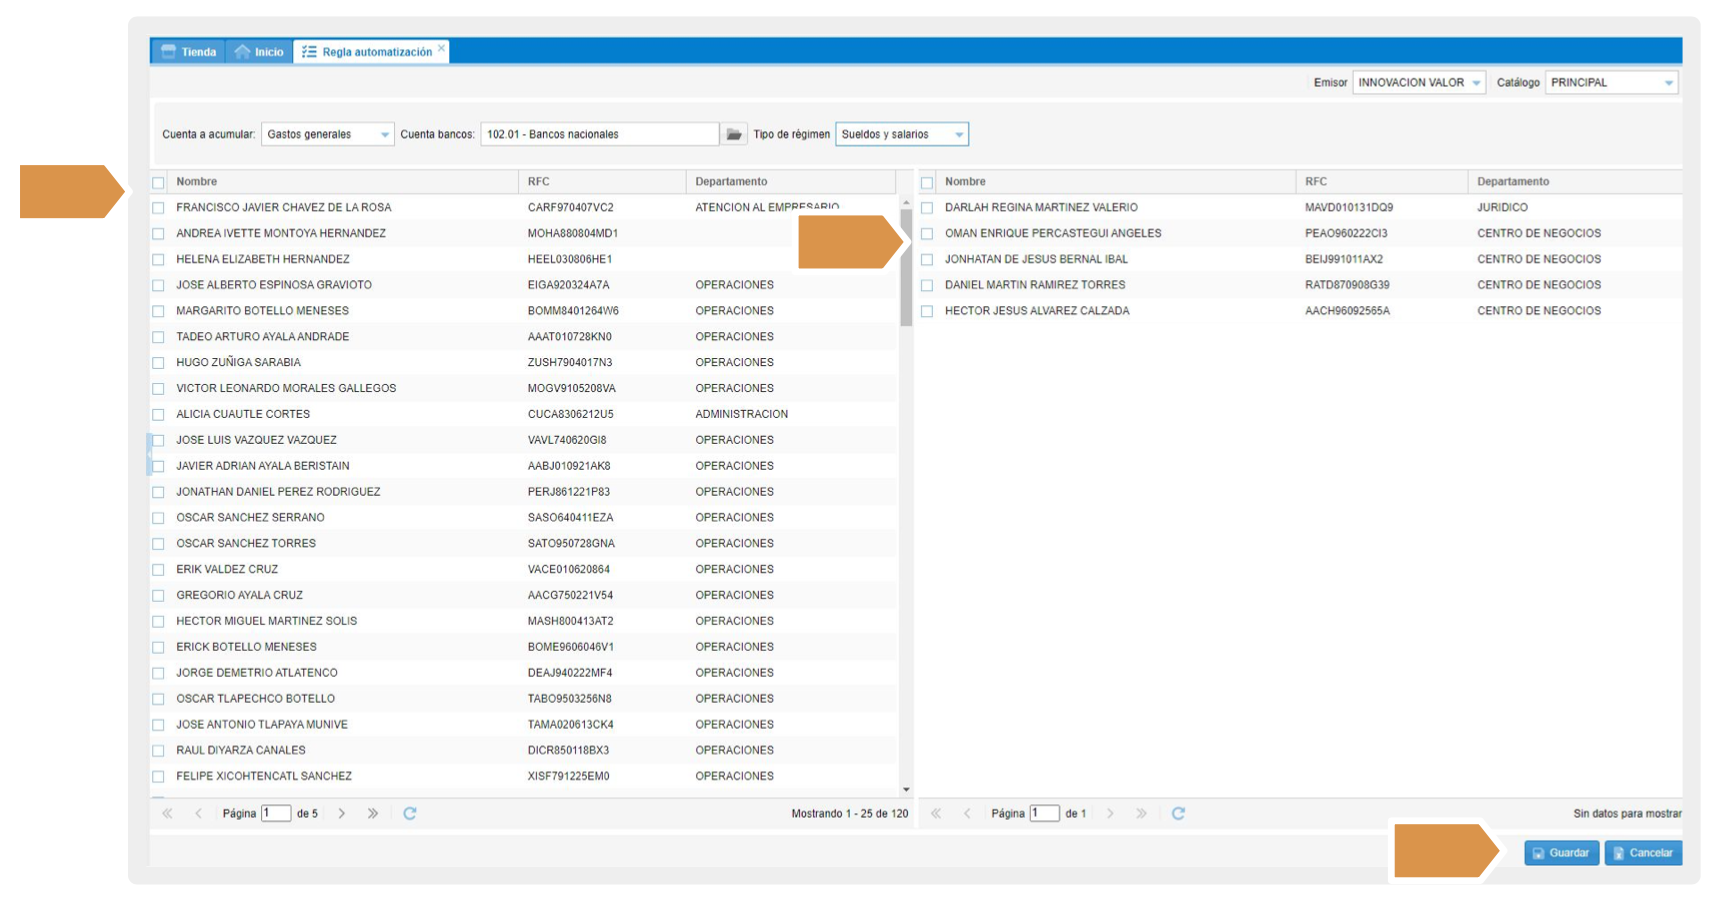
Task: Refresh the right employee list
Action: click(1178, 813)
